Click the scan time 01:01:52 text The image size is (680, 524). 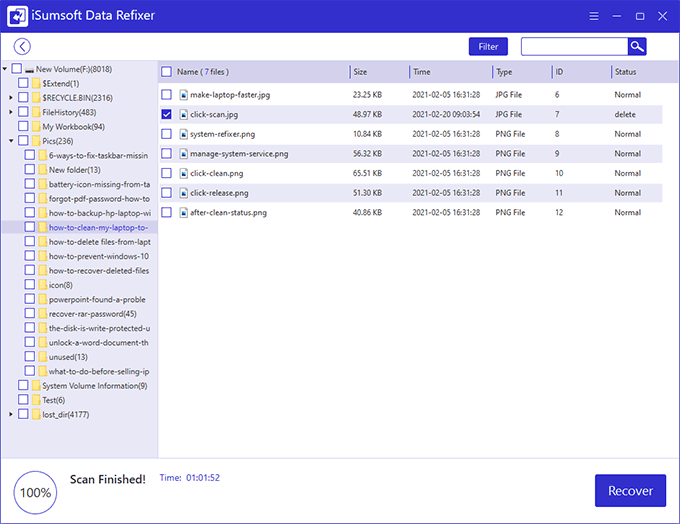pyautogui.click(x=203, y=478)
